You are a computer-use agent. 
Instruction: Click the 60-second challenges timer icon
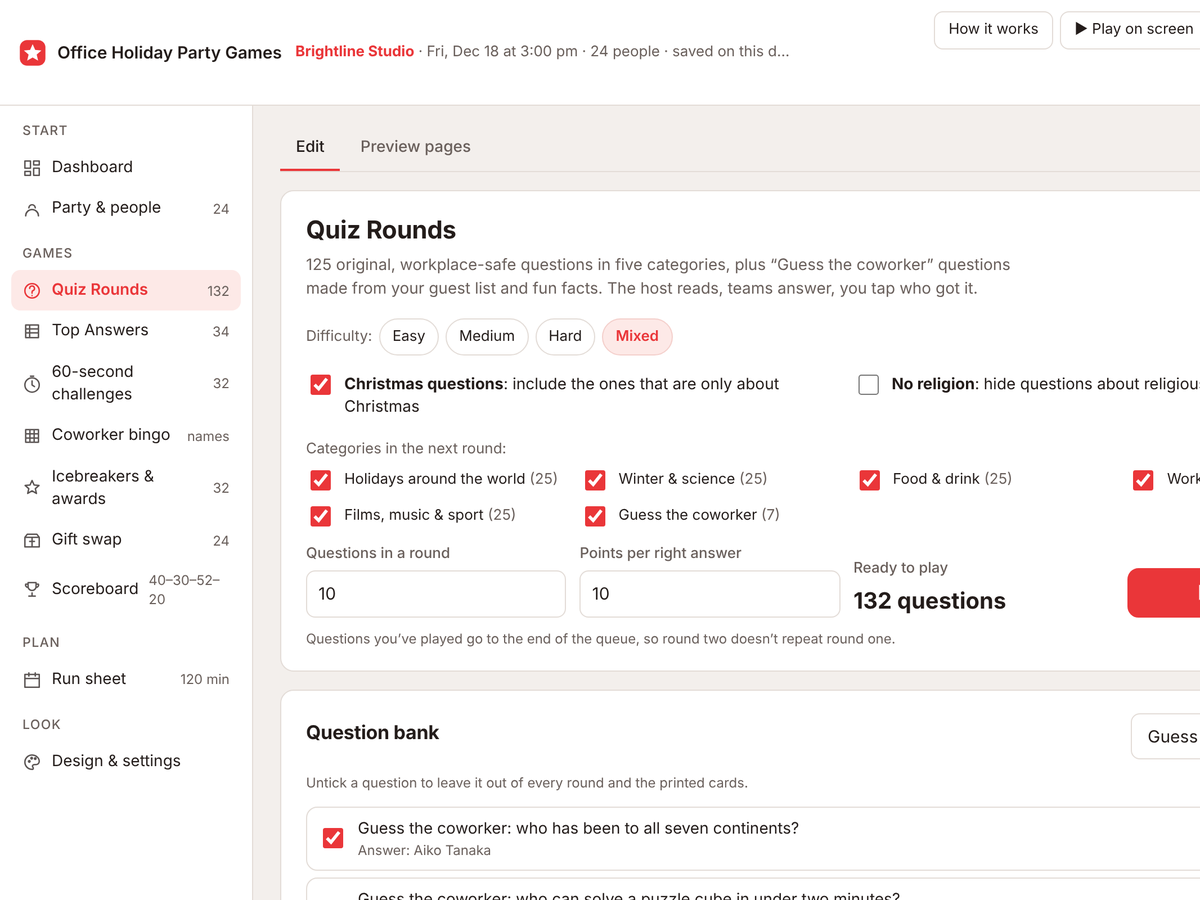[32, 383]
